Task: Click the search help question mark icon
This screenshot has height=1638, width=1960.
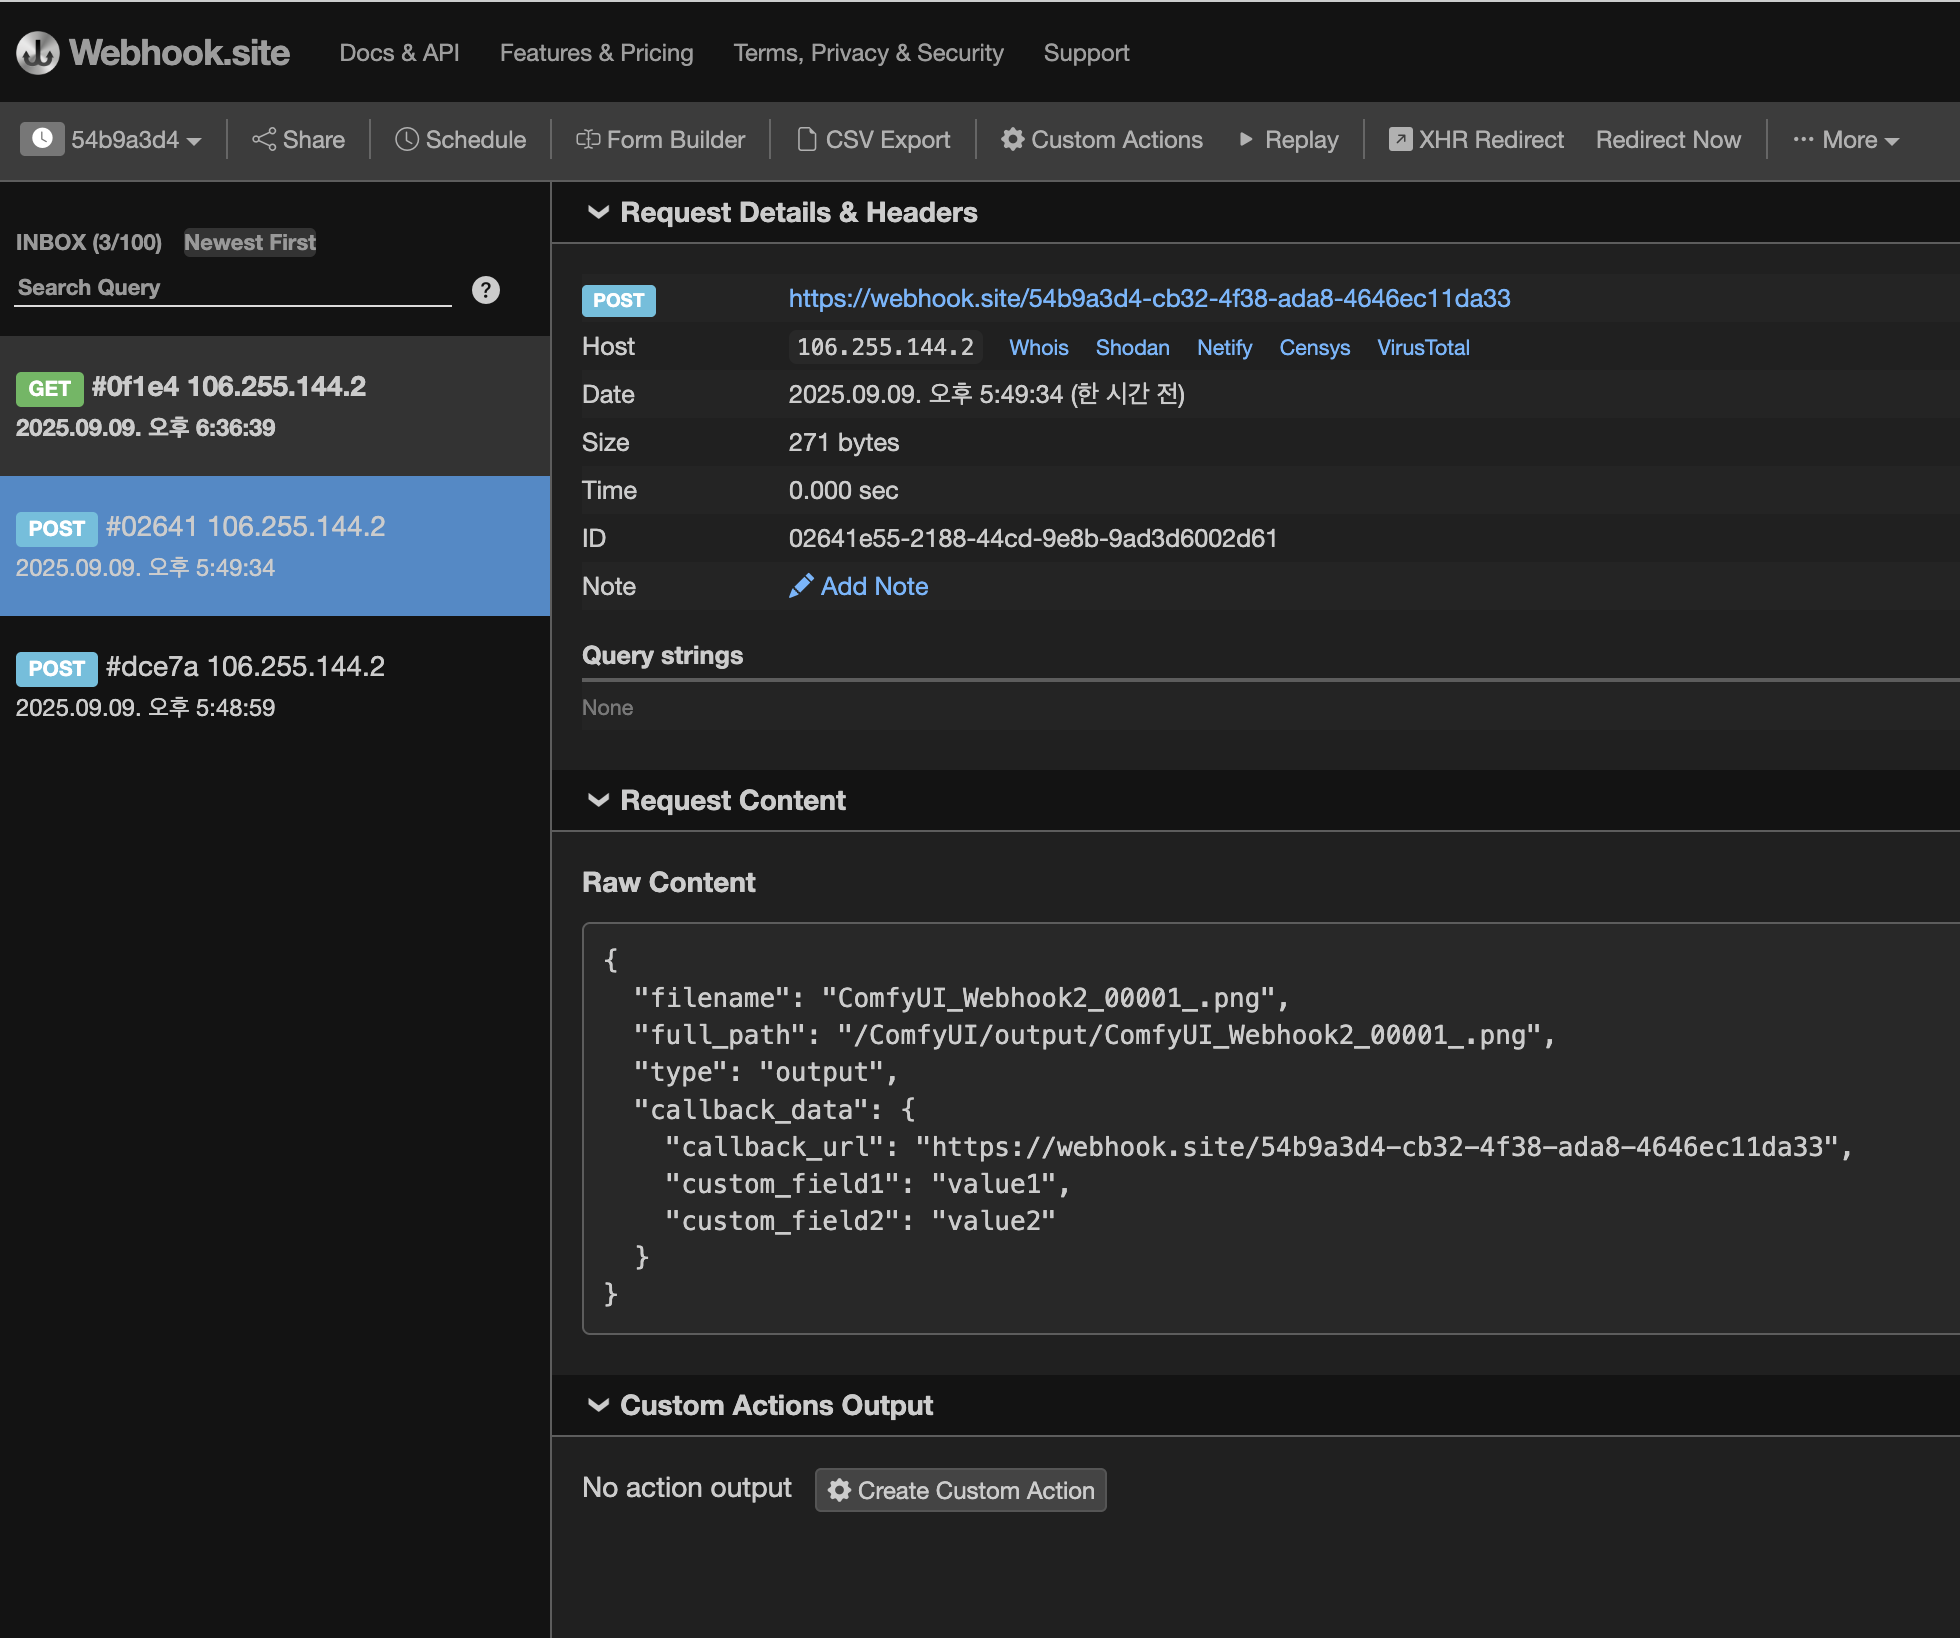Action: pyautogui.click(x=486, y=290)
